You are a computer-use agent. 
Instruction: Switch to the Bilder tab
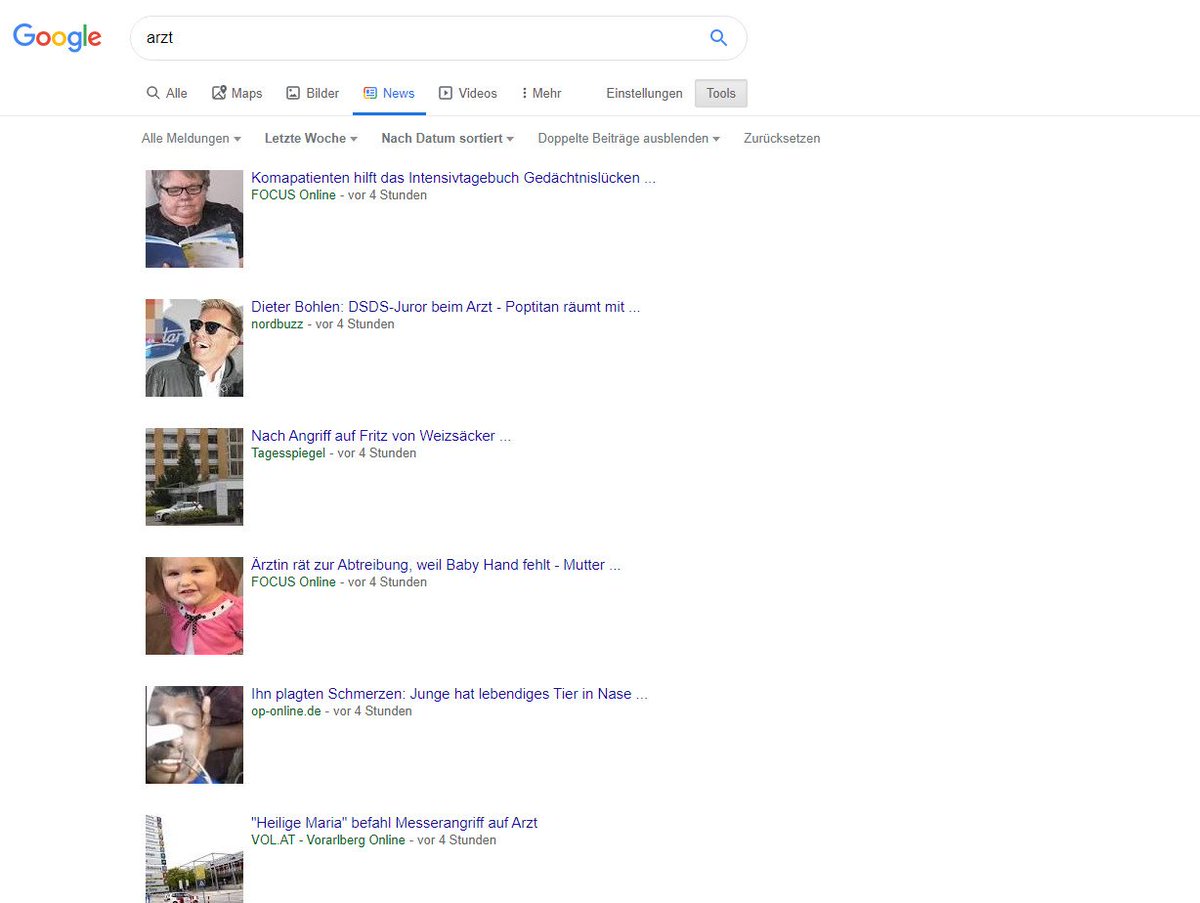(313, 93)
